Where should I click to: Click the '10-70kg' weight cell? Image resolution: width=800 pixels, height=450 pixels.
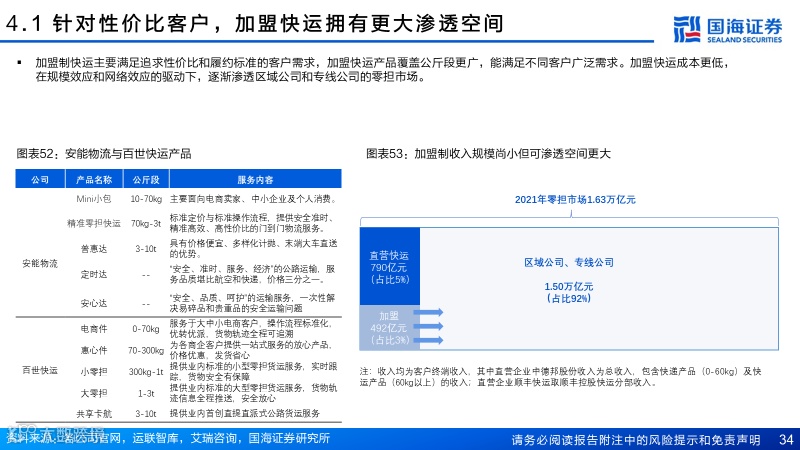(146, 199)
